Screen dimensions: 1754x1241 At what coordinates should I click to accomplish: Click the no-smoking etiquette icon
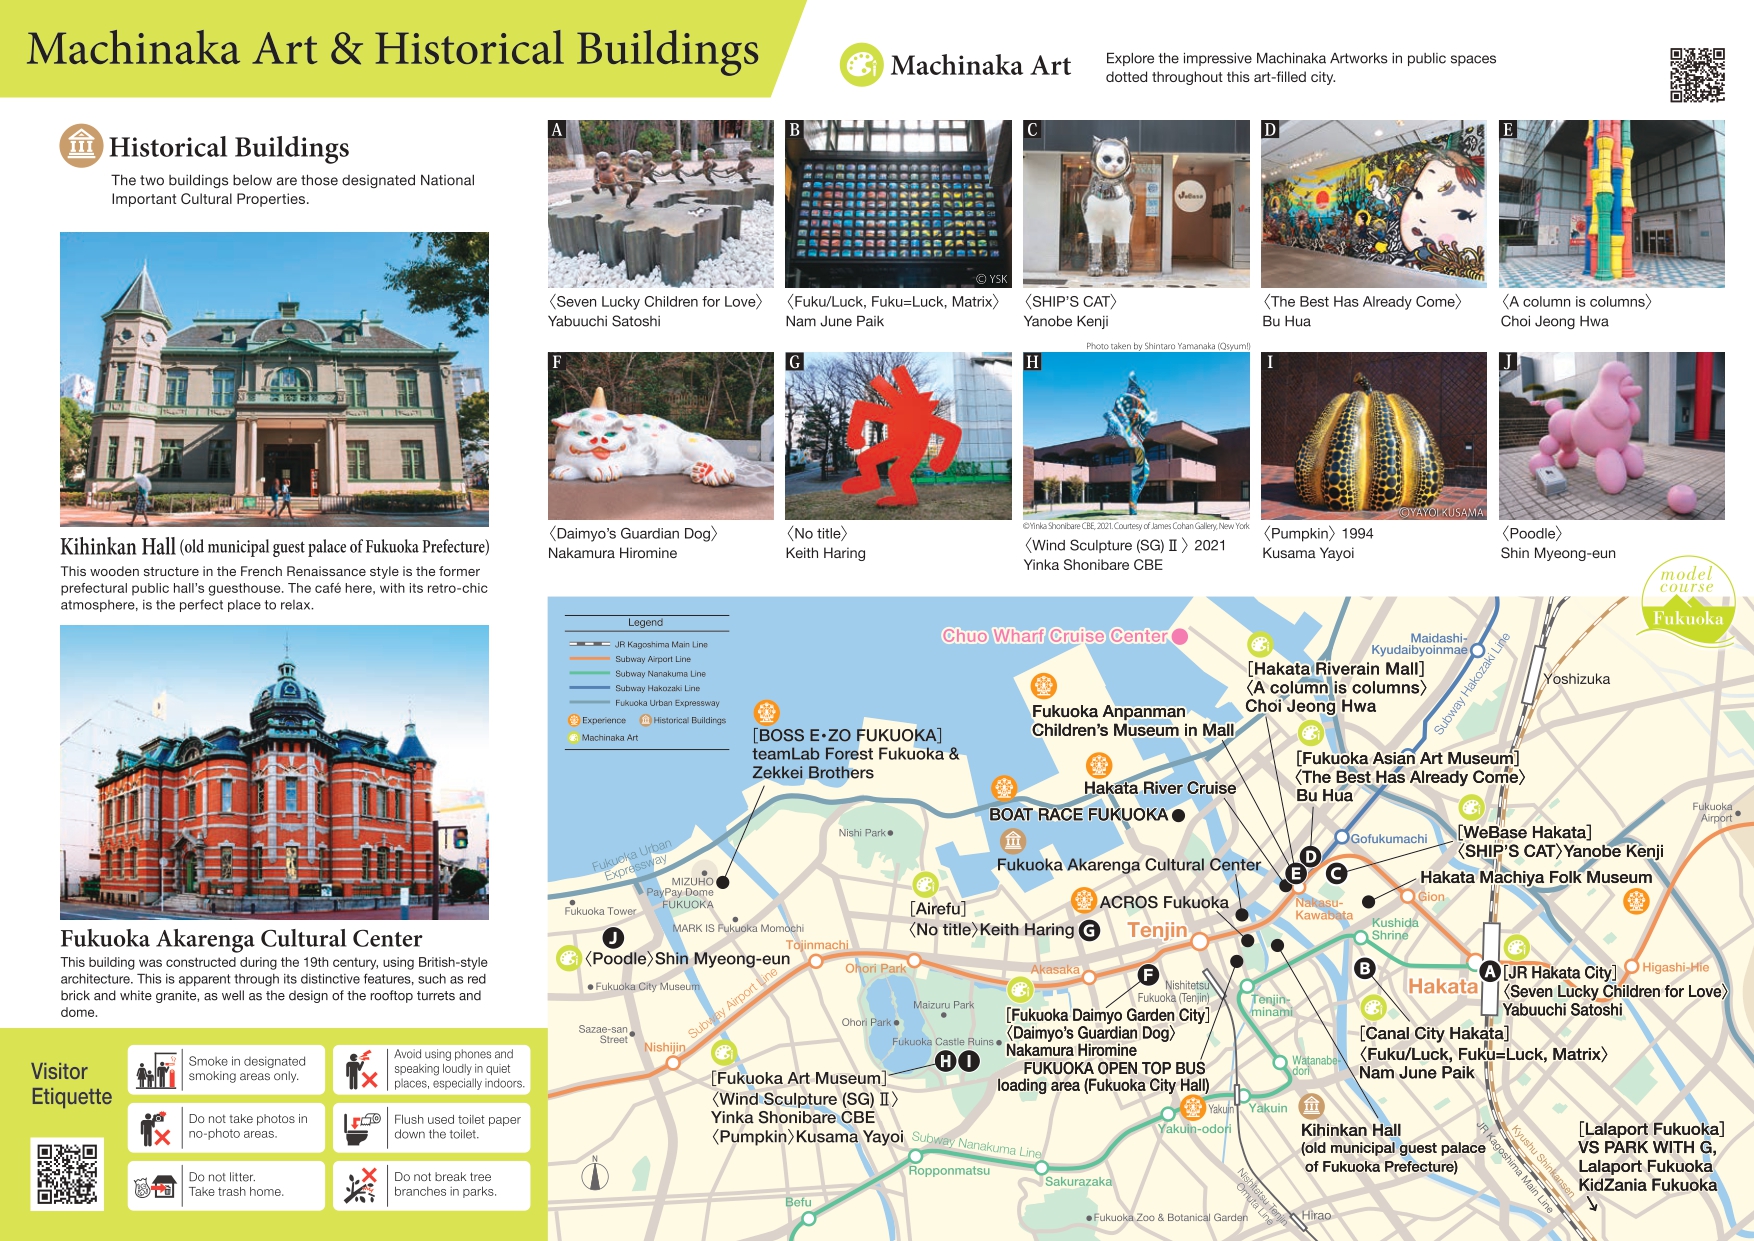(x=155, y=1070)
